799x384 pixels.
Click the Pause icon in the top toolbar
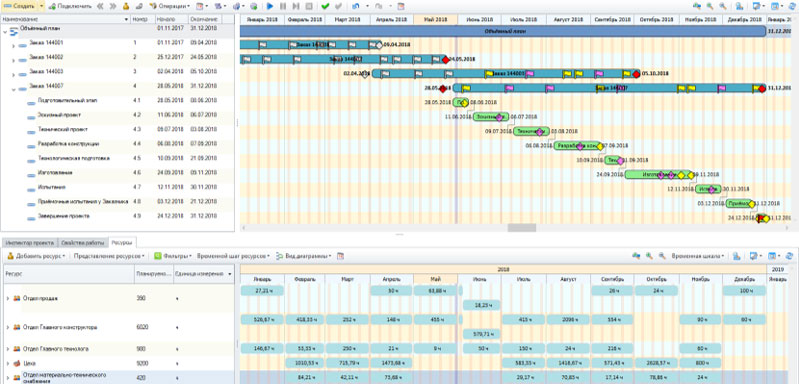click(283, 7)
